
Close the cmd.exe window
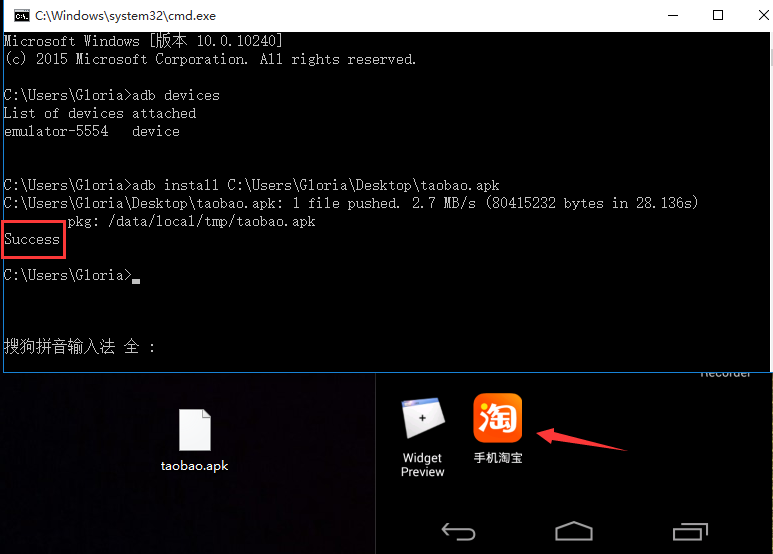coord(763,15)
